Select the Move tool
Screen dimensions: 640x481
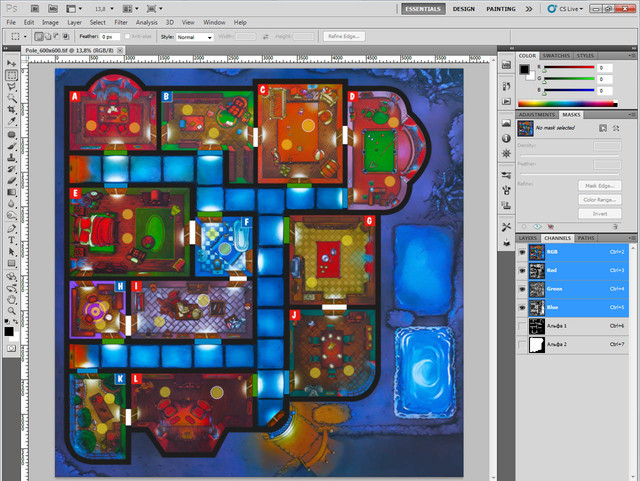point(11,64)
